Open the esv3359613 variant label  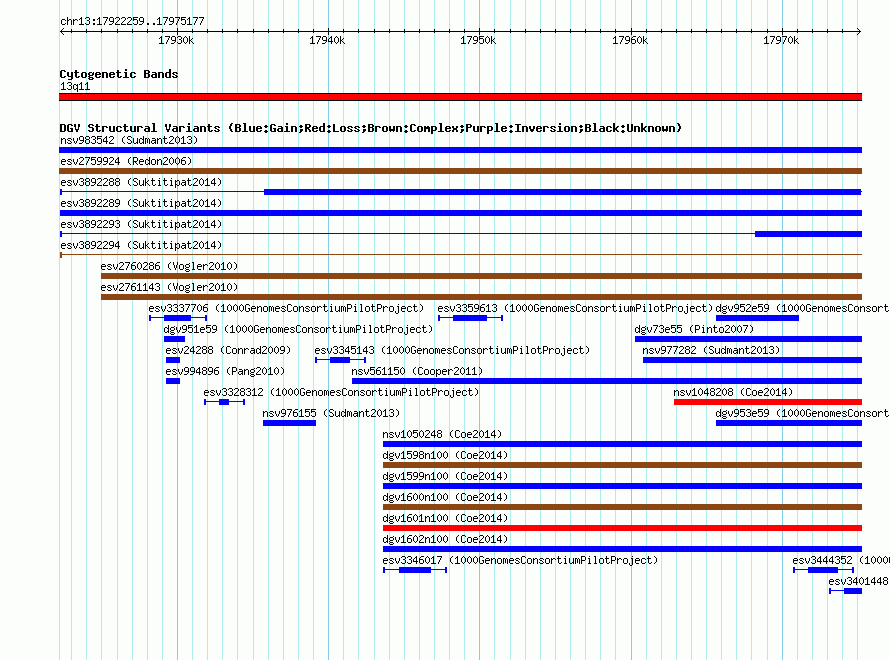[574, 308]
